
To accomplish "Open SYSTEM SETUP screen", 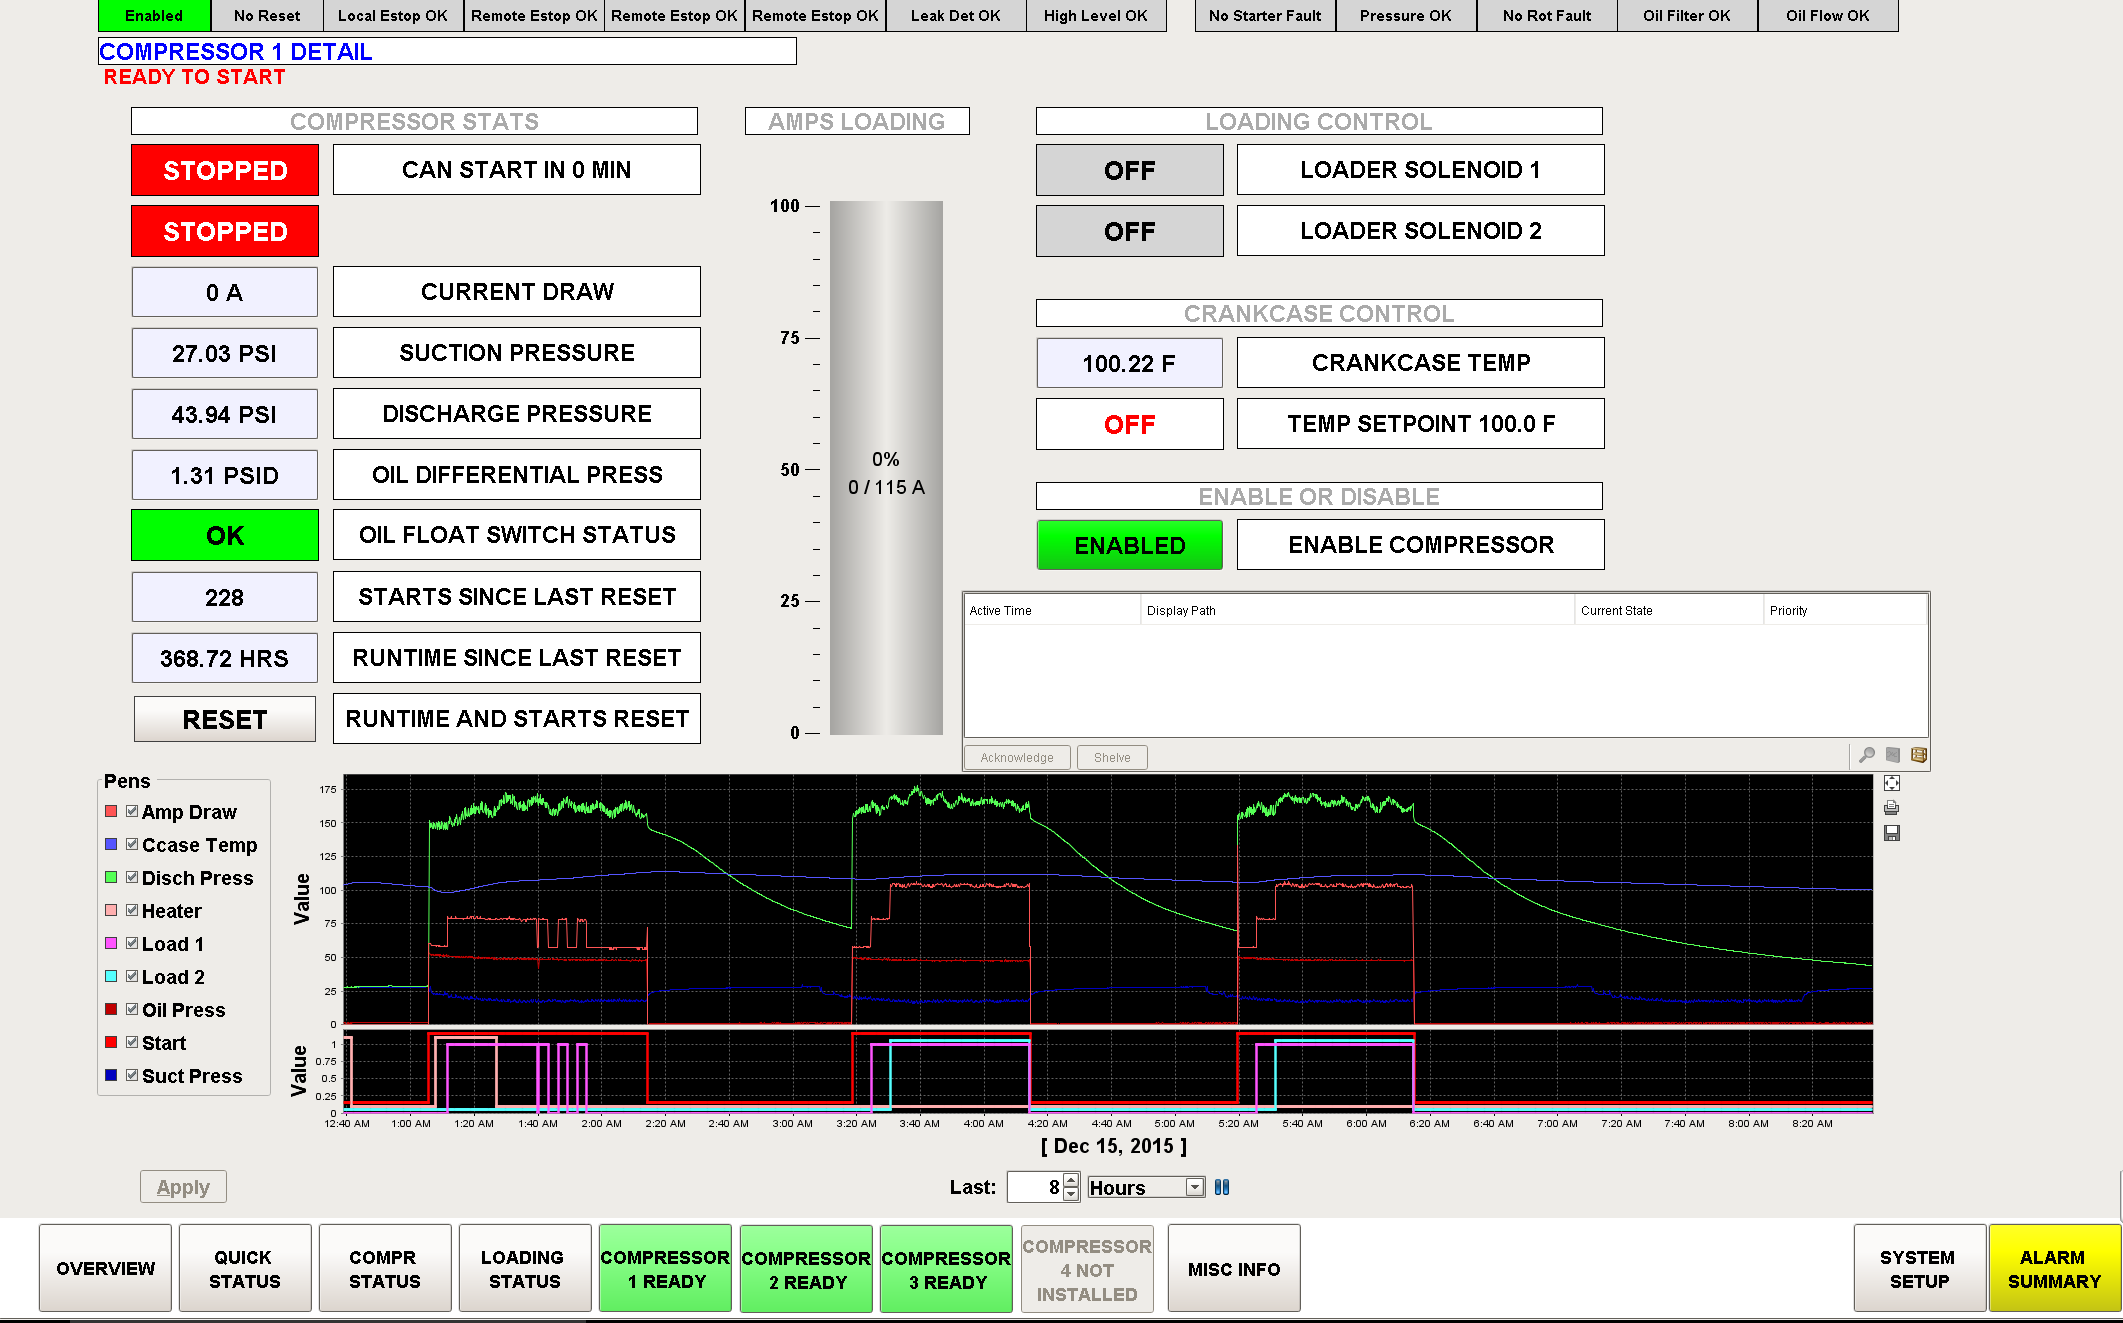I will (x=1919, y=1268).
